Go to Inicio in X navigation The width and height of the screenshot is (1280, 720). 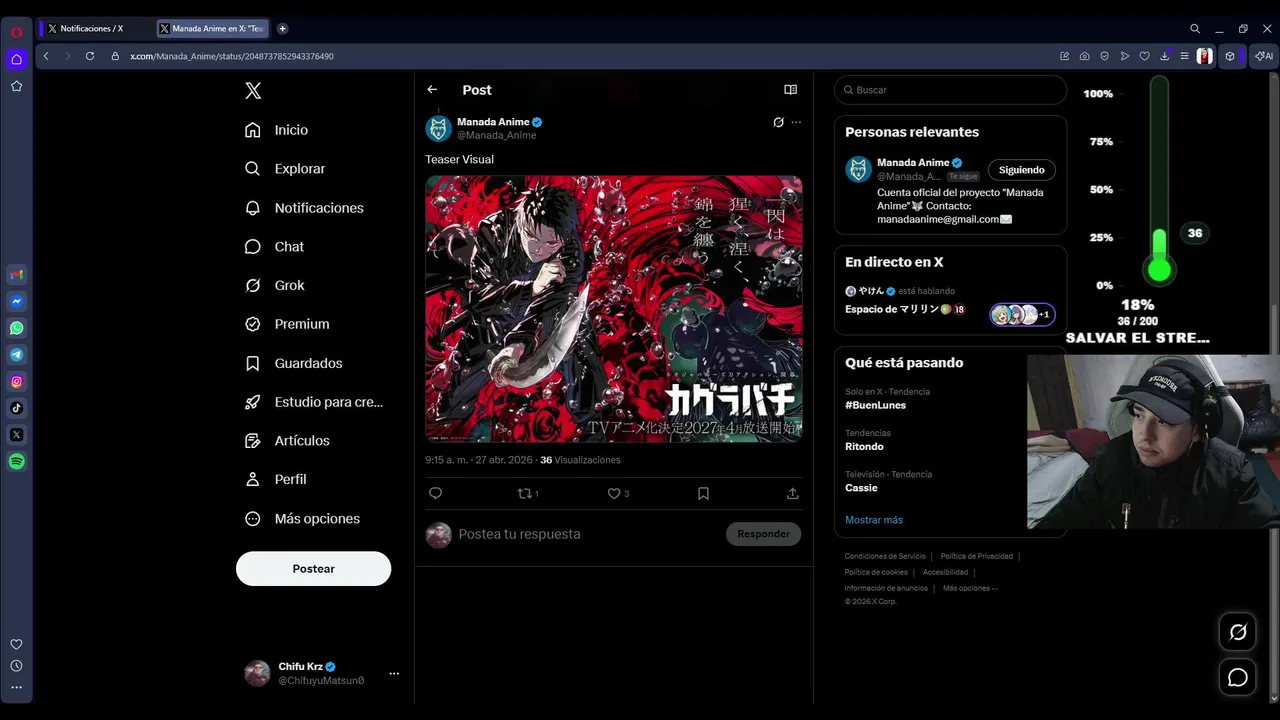[277, 130]
